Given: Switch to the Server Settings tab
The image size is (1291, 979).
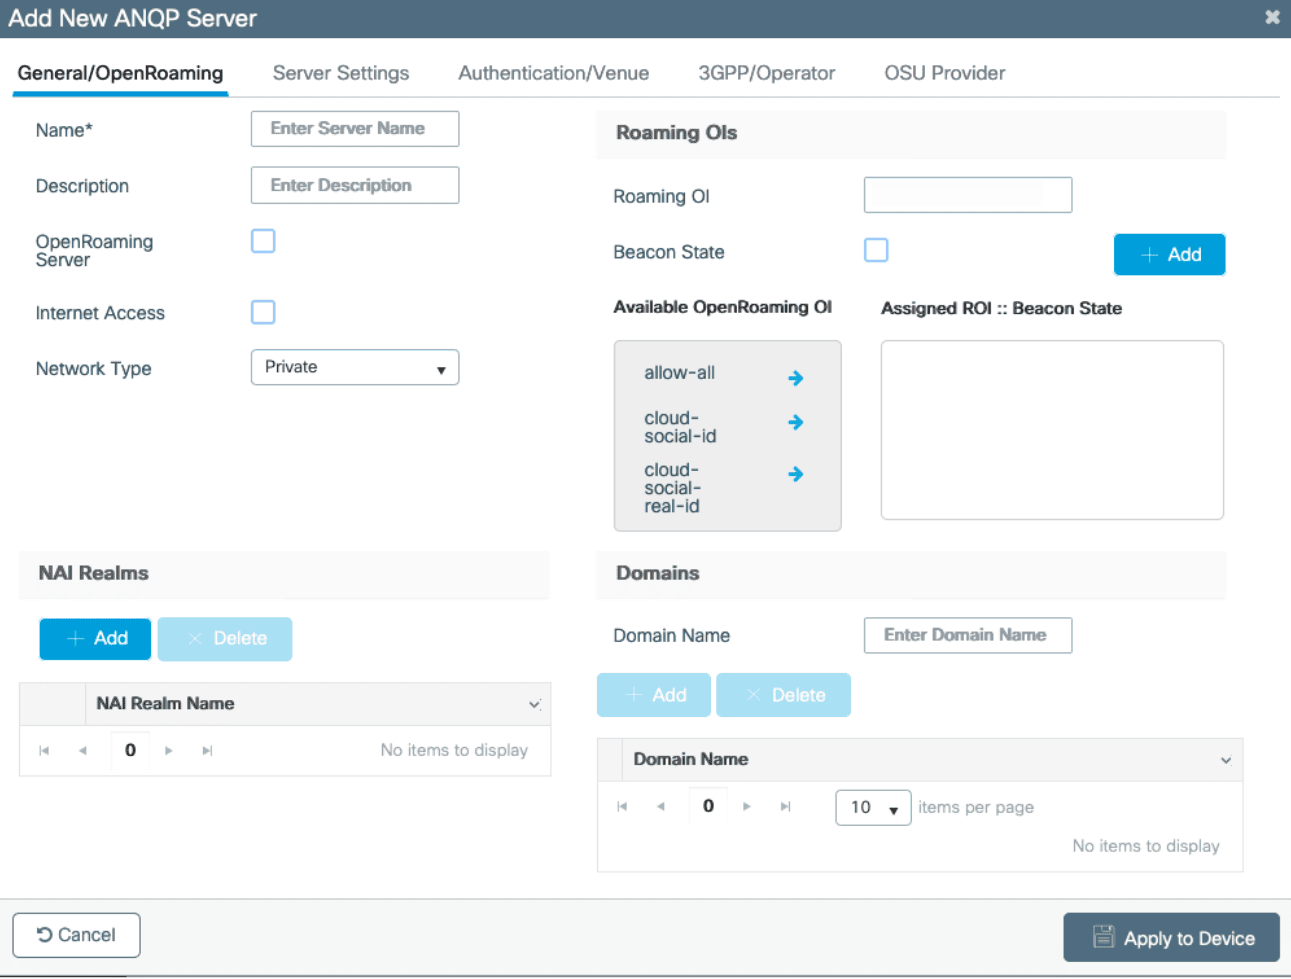Looking at the screenshot, I should 340,73.
